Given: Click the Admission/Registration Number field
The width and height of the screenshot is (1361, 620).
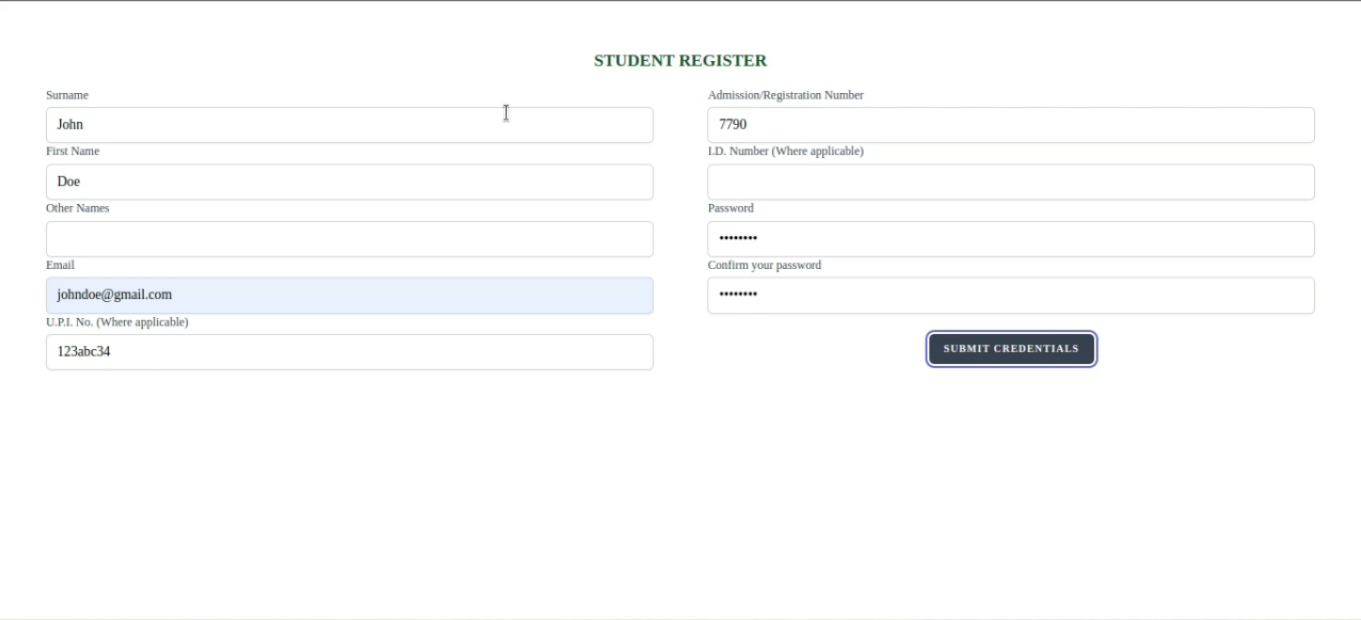Looking at the screenshot, I should 1011,124.
